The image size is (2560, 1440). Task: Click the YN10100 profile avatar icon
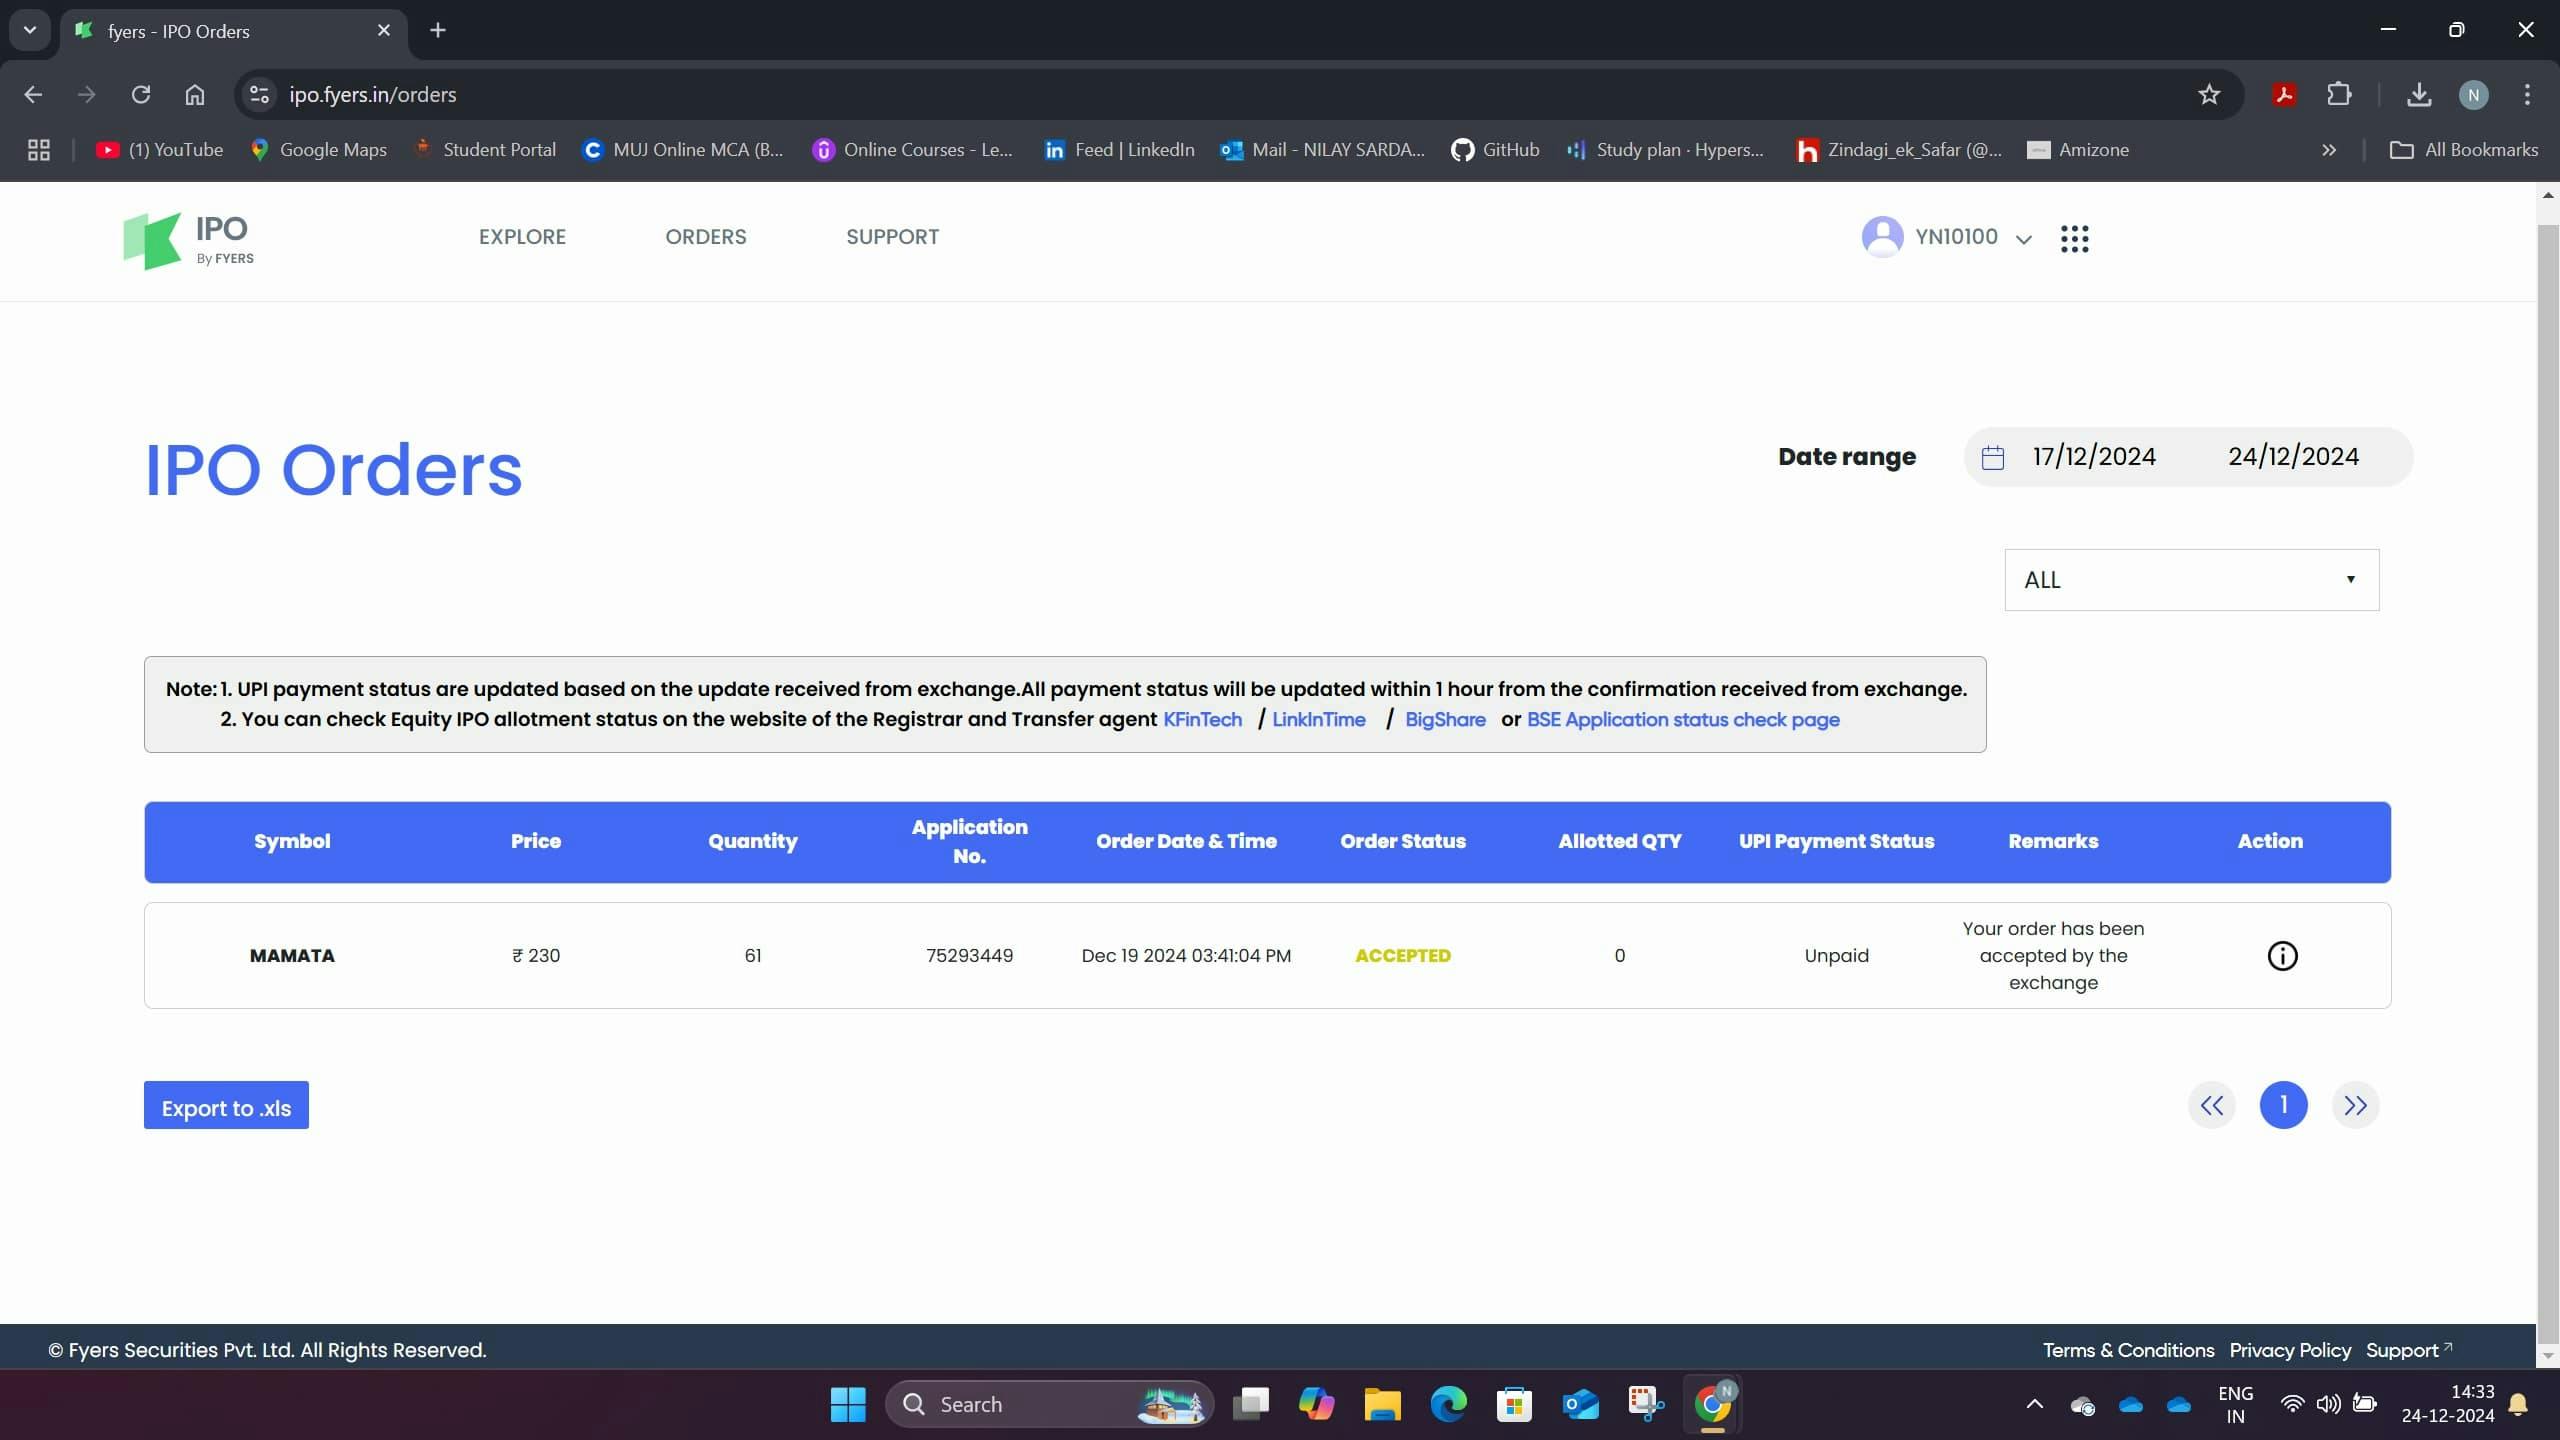pos(1884,237)
